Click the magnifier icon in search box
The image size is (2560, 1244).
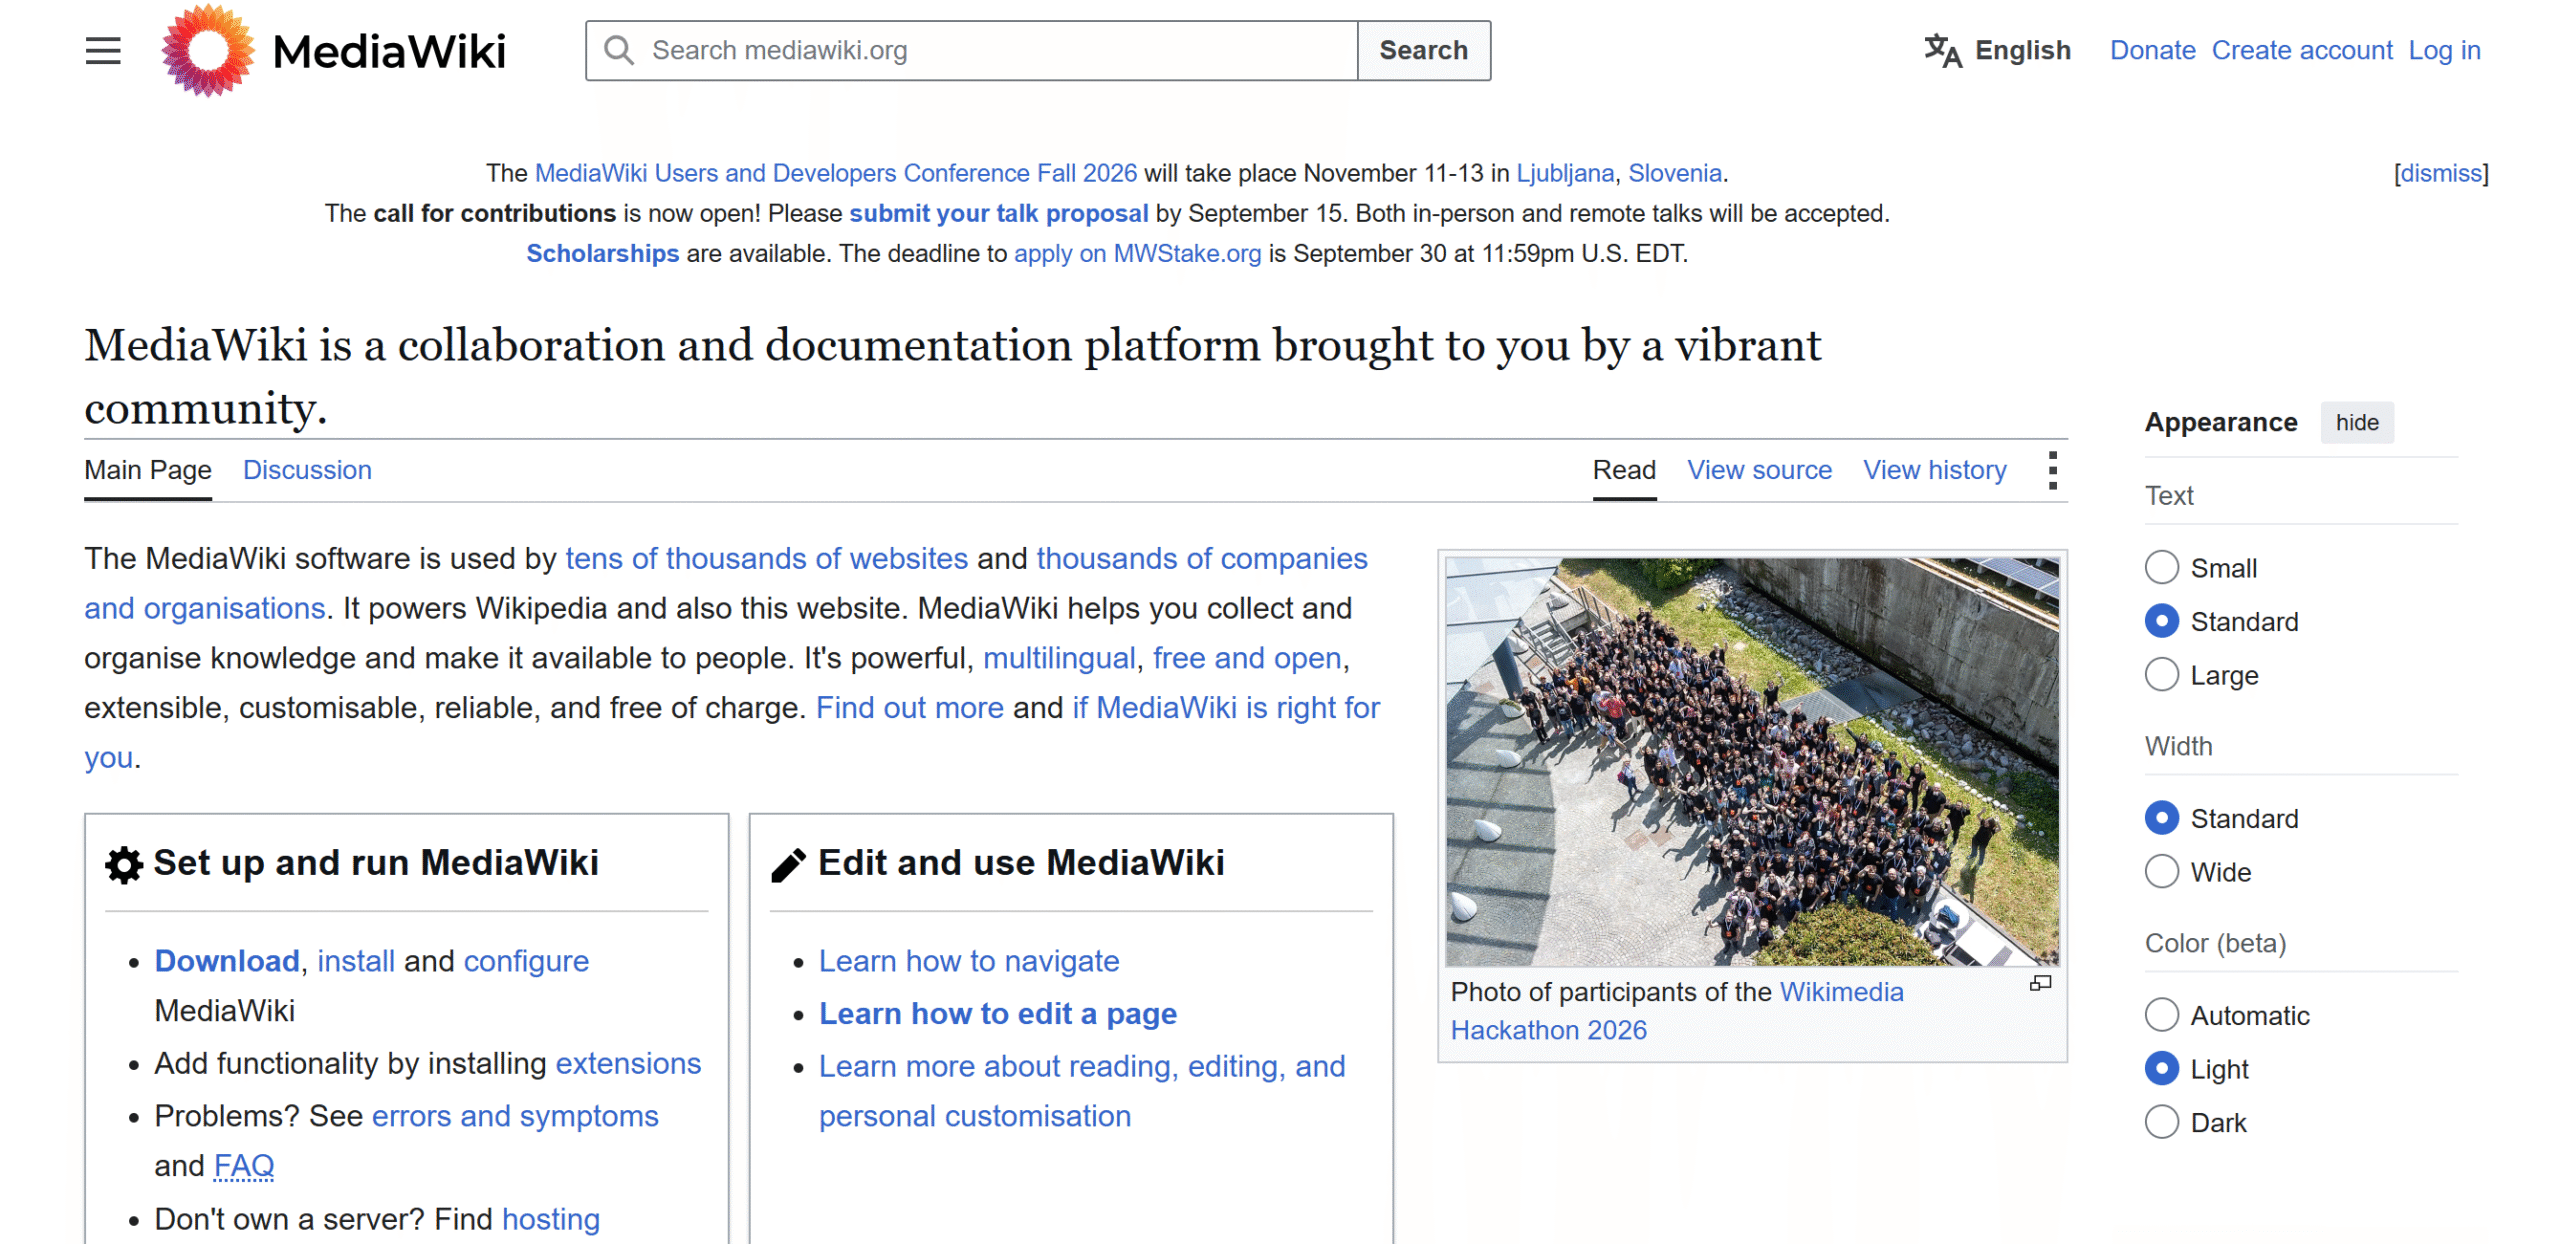pos(618,50)
